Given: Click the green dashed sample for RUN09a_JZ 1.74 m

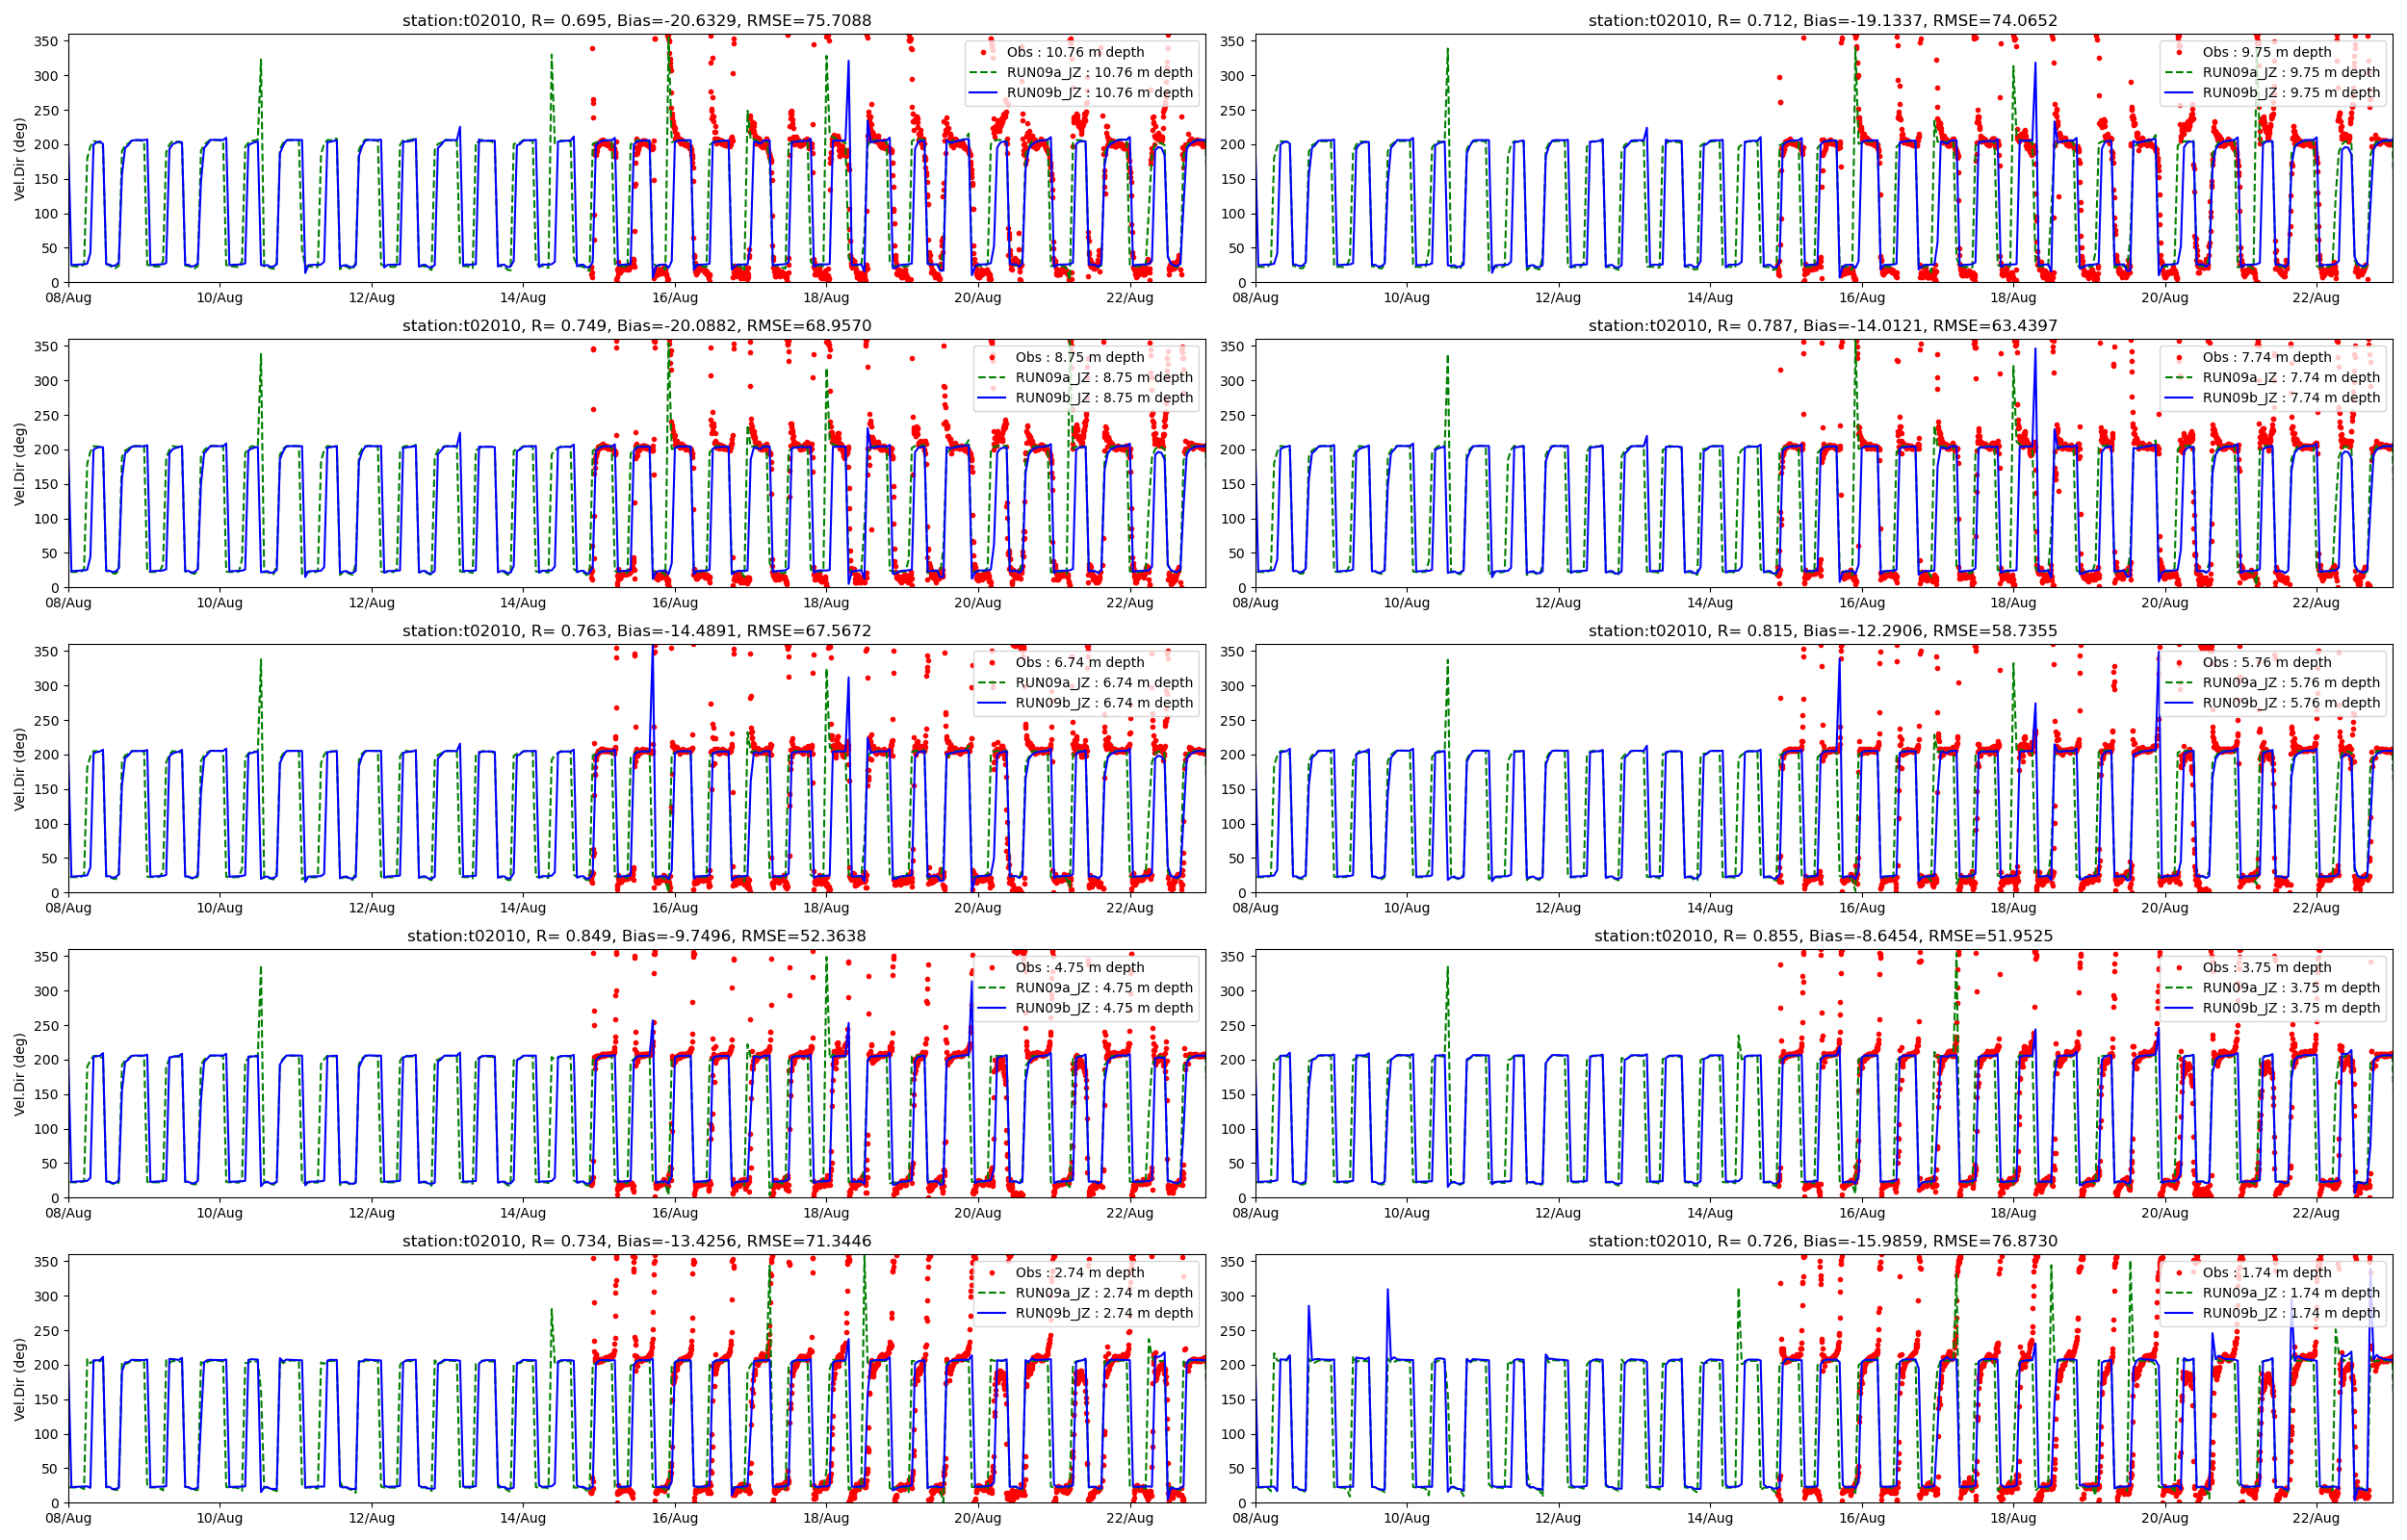Looking at the screenshot, I should point(2178,1293).
